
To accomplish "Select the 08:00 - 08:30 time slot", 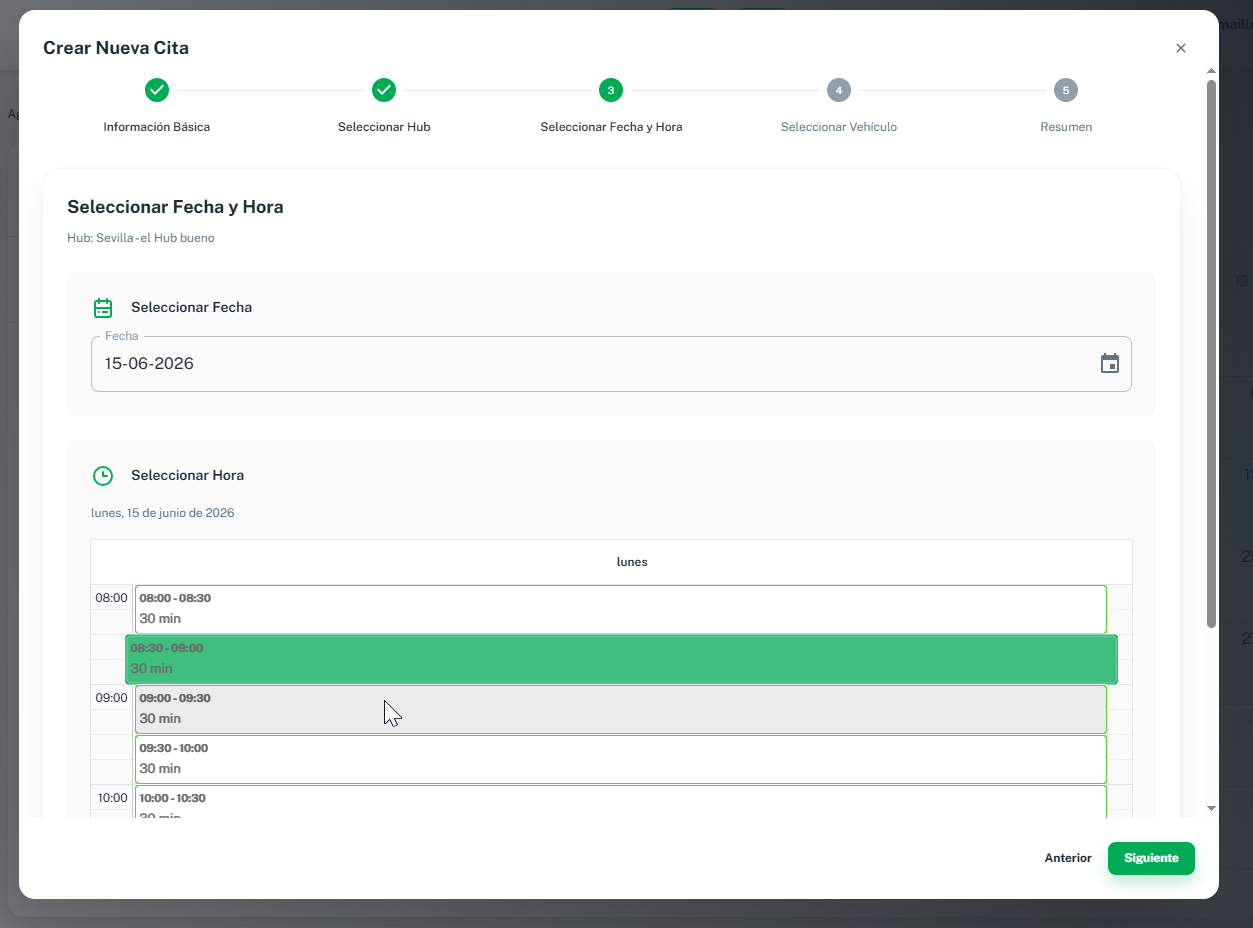I will pyautogui.click(x=621, y=609).
